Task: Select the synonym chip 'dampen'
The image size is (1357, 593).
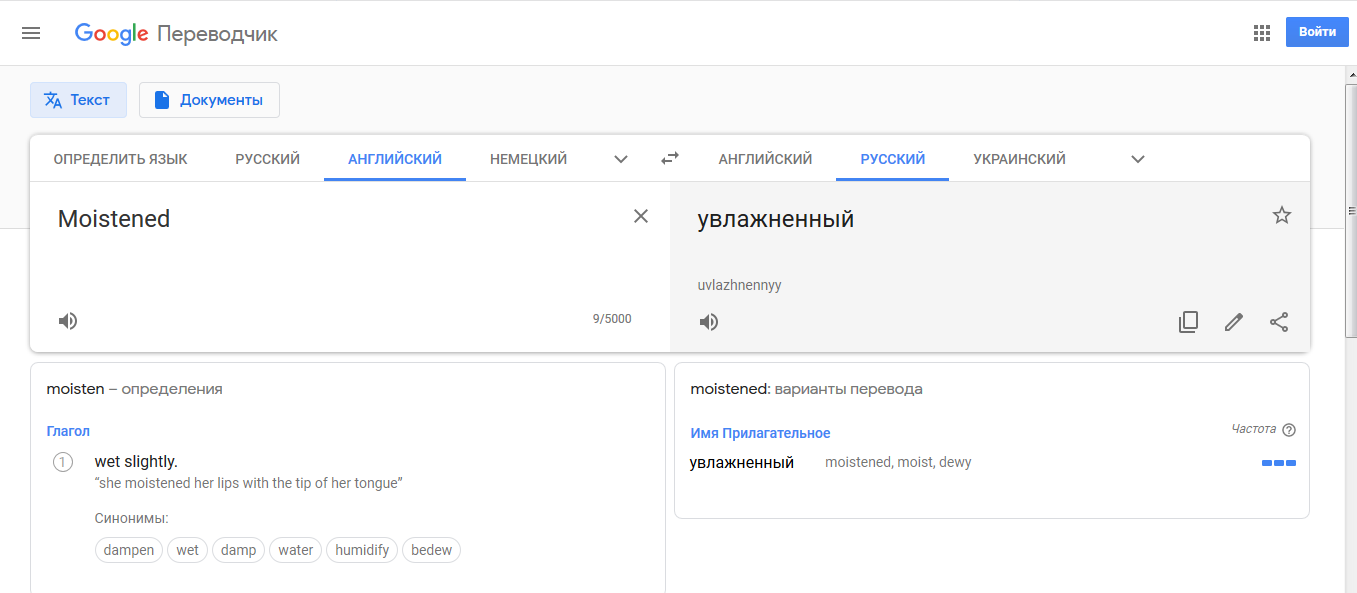Action: [x=129, y=550]
